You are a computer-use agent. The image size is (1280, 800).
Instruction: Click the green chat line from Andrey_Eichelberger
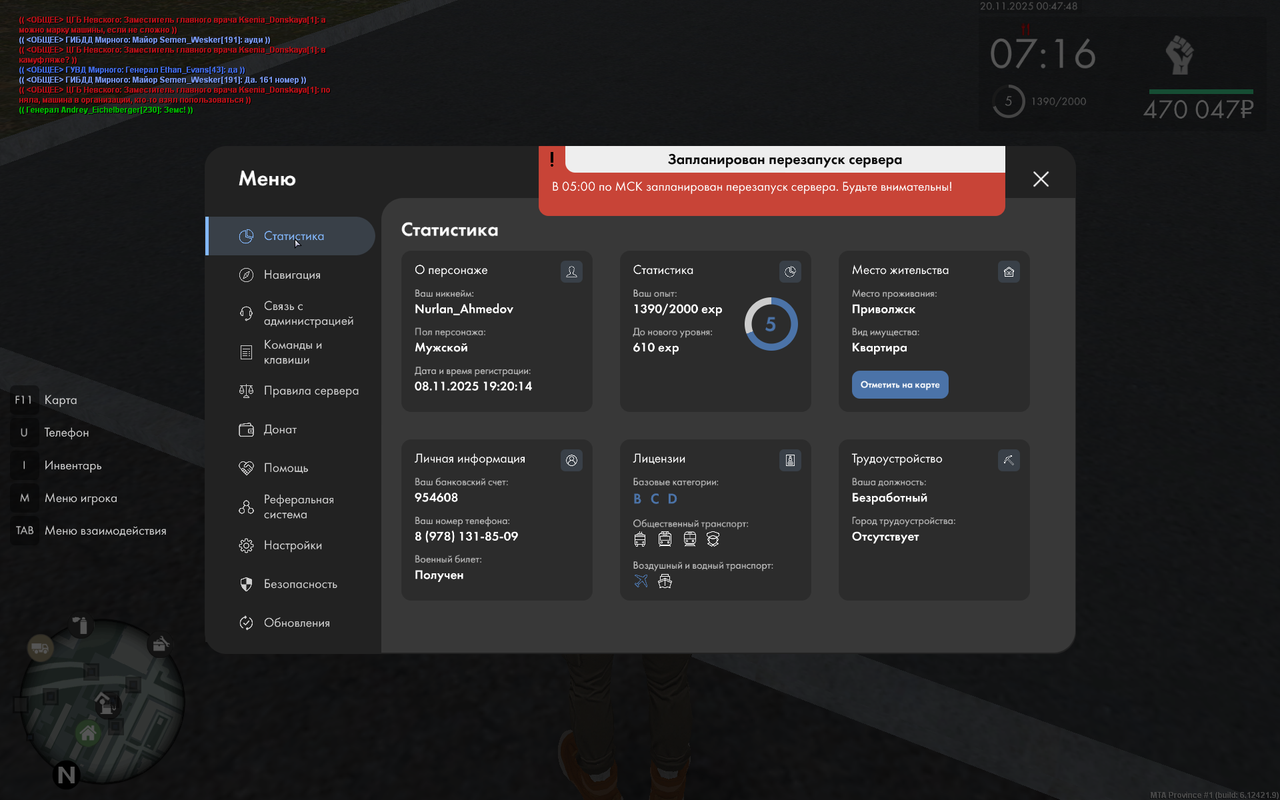(x=106, y=110)
